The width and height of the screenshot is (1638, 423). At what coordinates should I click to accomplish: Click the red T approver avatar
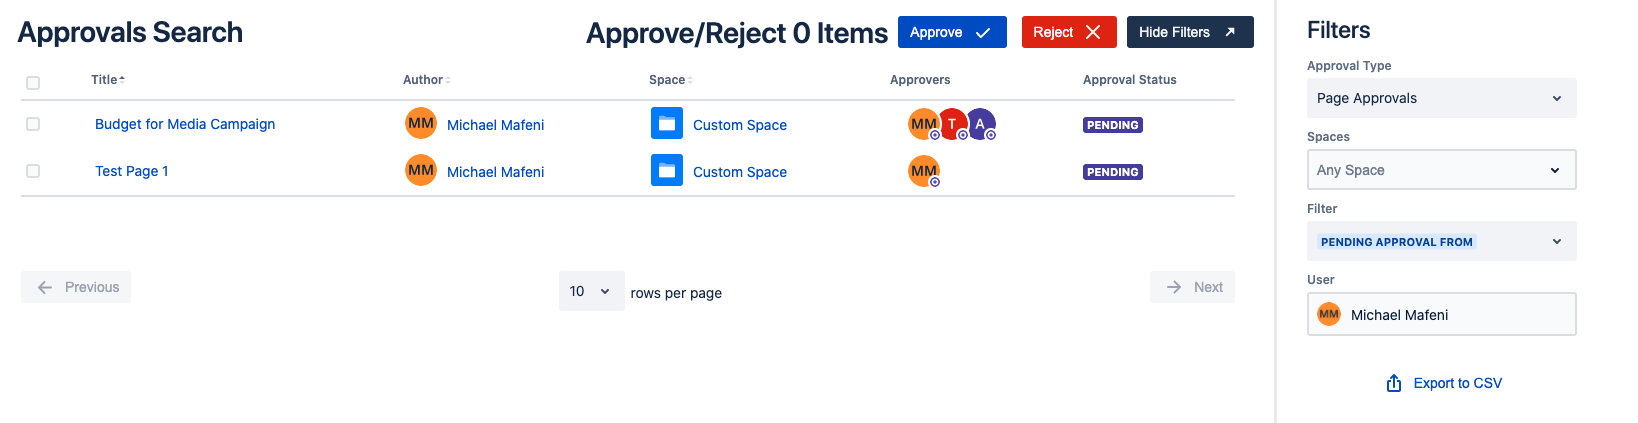[x=953, y=124]
